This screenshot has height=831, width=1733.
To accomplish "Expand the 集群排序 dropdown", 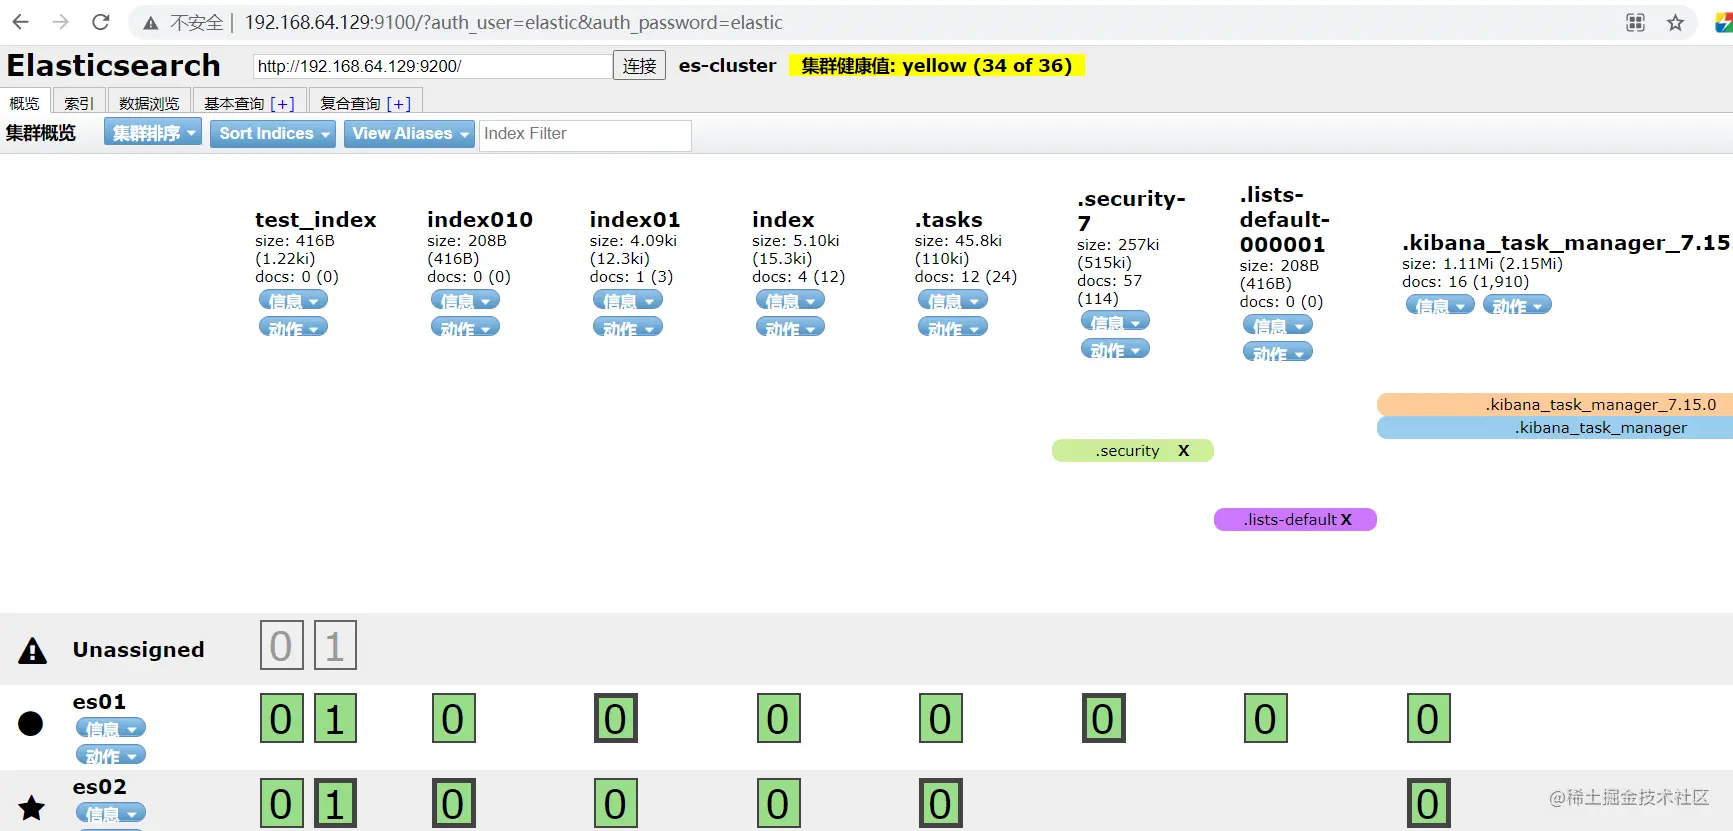I will coord(153,132).
